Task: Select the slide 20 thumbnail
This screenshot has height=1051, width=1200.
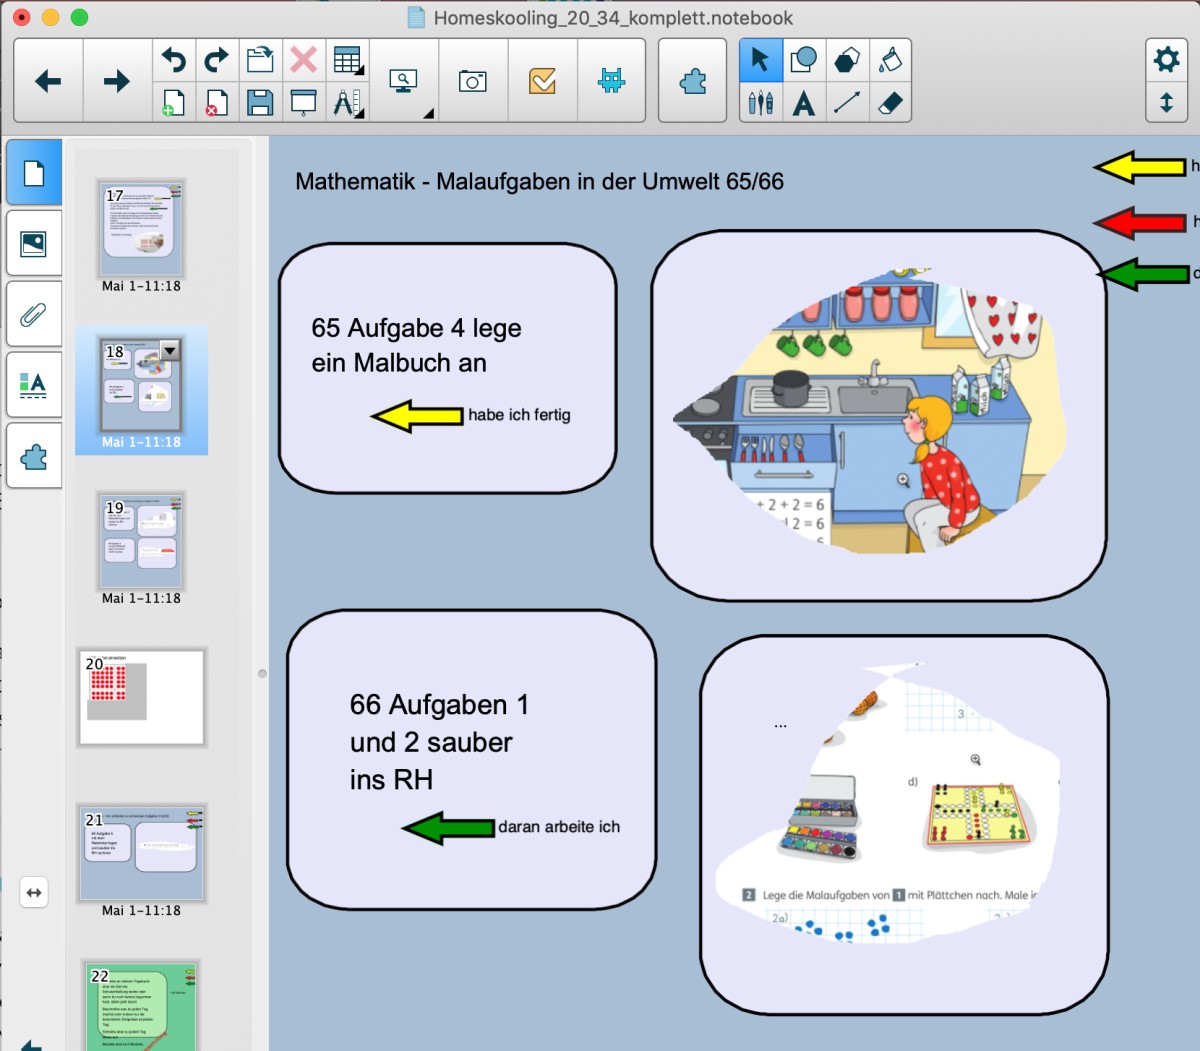Action: pos(141,697)
